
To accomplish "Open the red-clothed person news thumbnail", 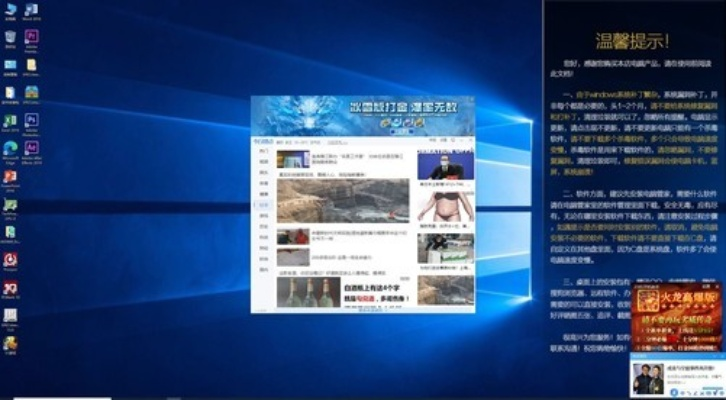I will pyautogui.click(x=293, y=237).
